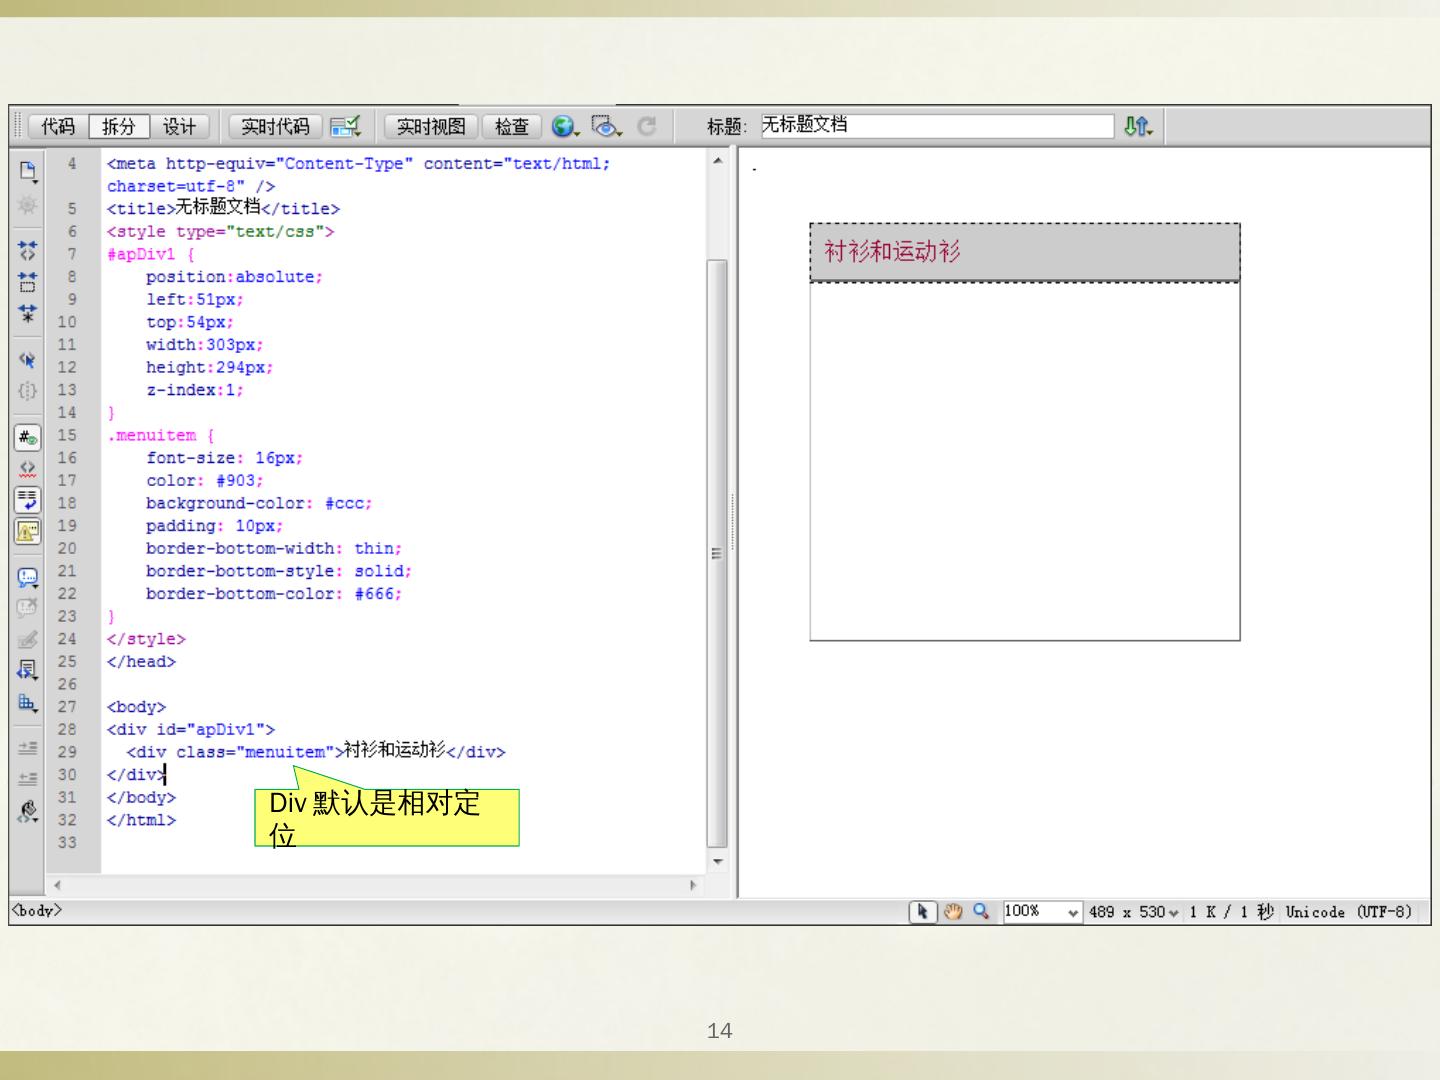
Task: Click the Format Source Code icon
Action: (28, 809)
